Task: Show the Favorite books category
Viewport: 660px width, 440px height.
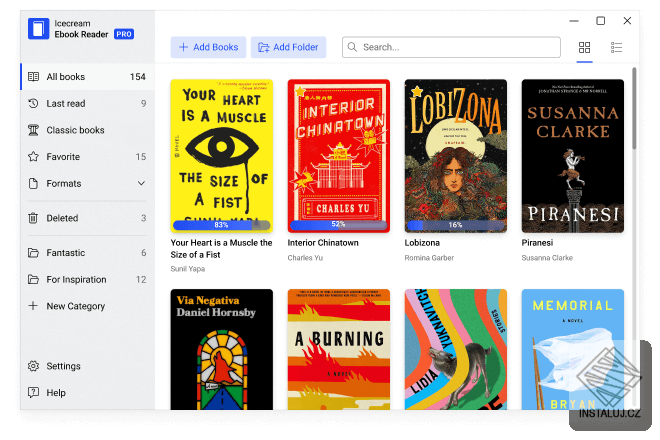Action: [x=88, y=157]
